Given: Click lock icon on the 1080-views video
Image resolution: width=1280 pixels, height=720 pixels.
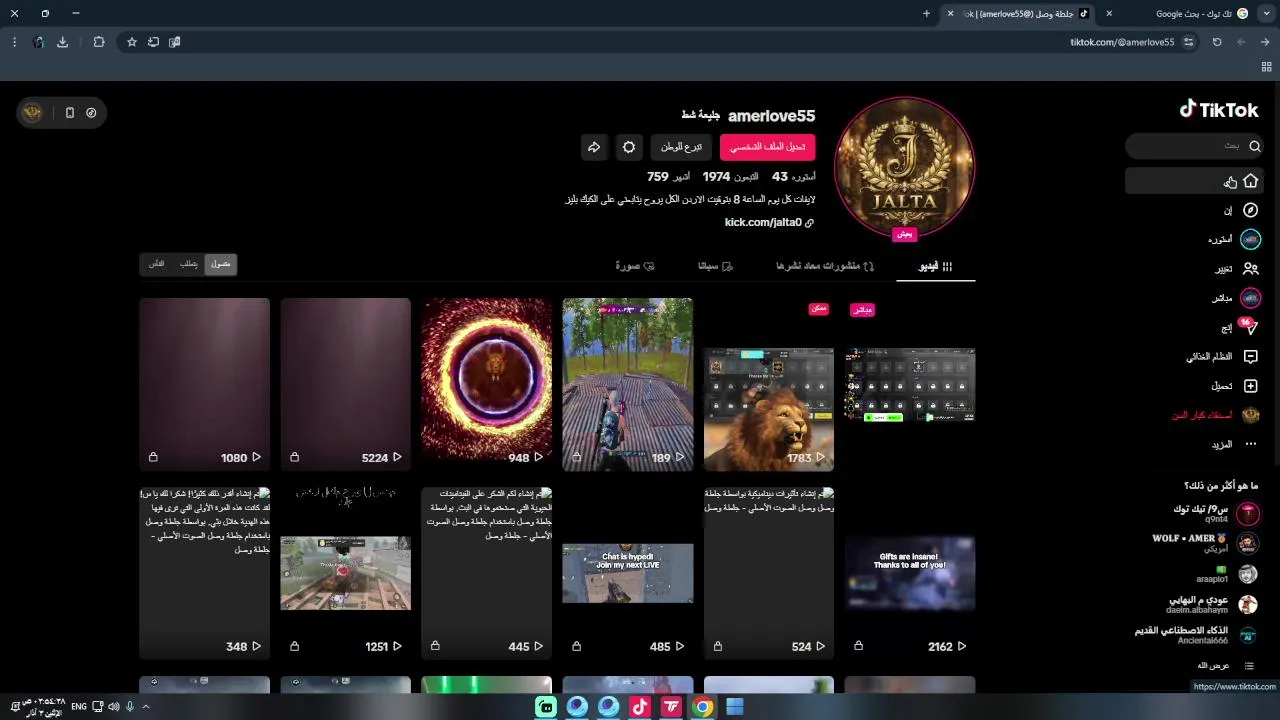Looking at the screenshot, I should pos(153,457).
